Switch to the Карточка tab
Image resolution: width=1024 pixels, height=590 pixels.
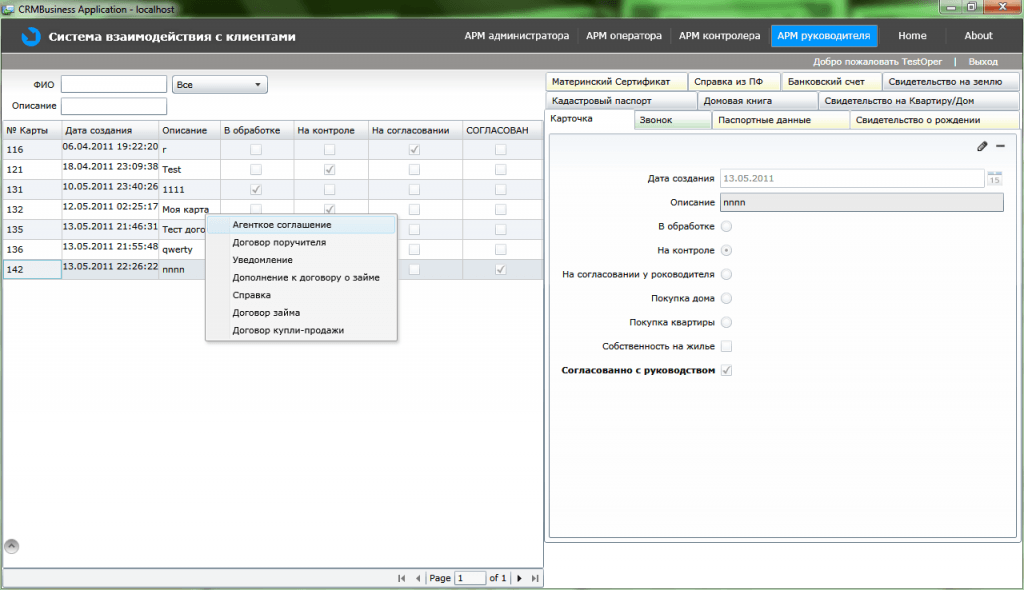click(589, 119)
